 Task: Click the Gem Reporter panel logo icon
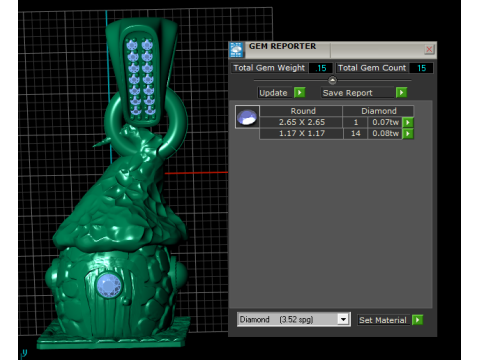click(236, 50)
